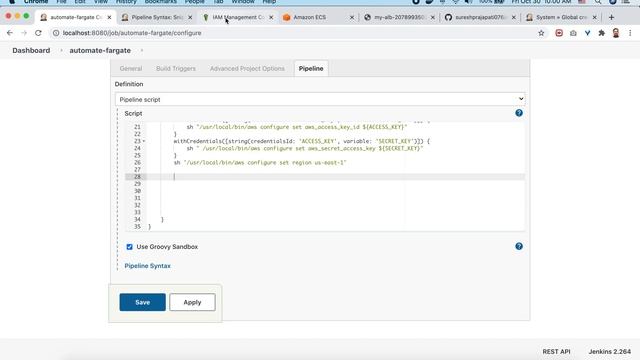
Task: Open the People menu in menu bar
Action: [194, 2]
